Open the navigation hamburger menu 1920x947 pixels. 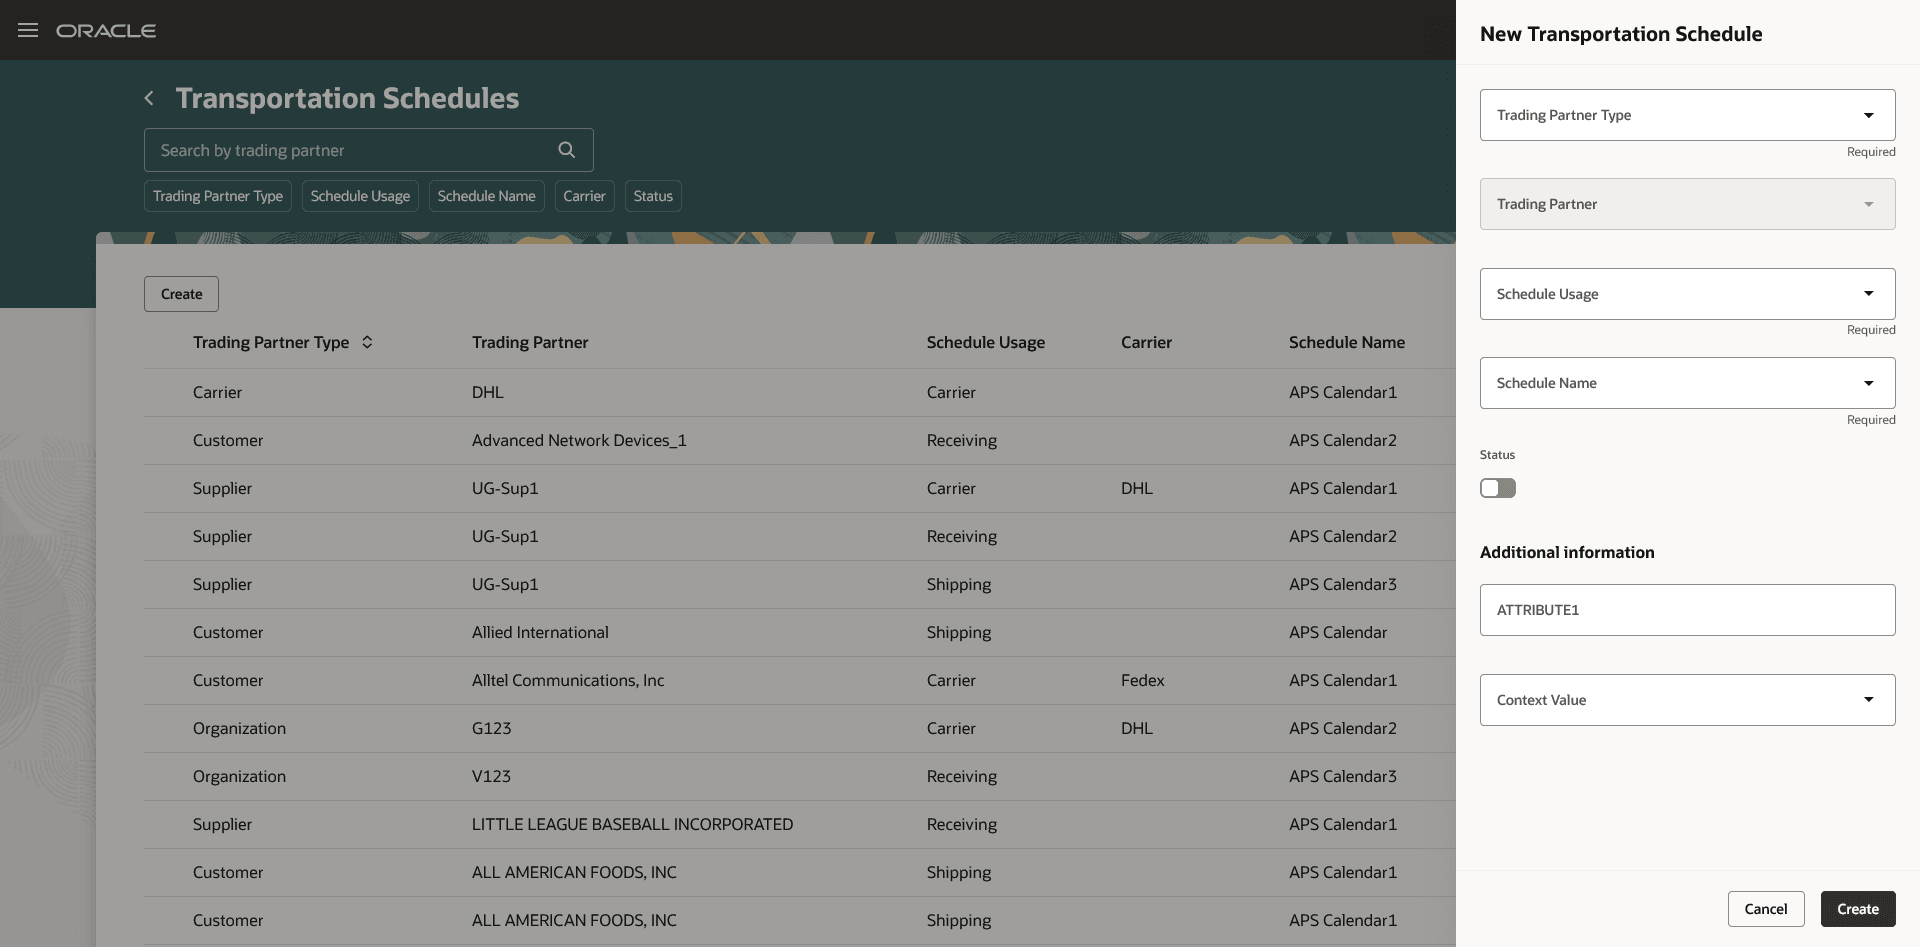point(27,30)
